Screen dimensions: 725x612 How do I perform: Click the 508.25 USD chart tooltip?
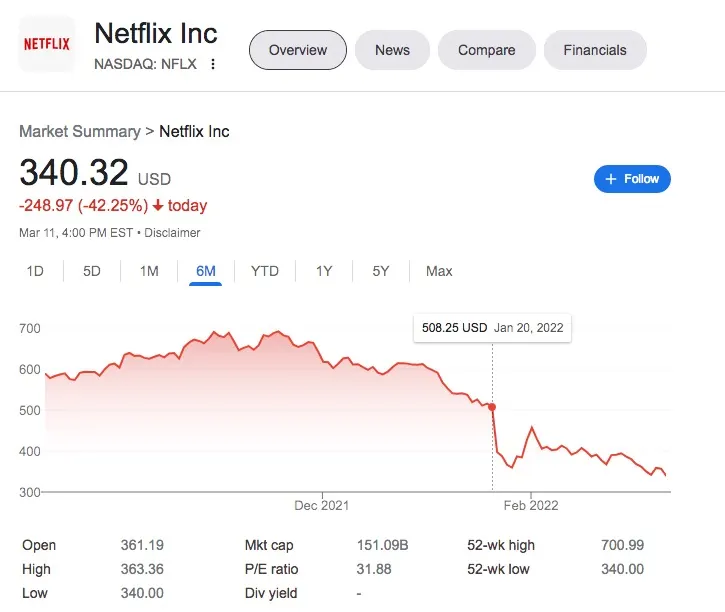pyautogui.click(x=492, y=327)
